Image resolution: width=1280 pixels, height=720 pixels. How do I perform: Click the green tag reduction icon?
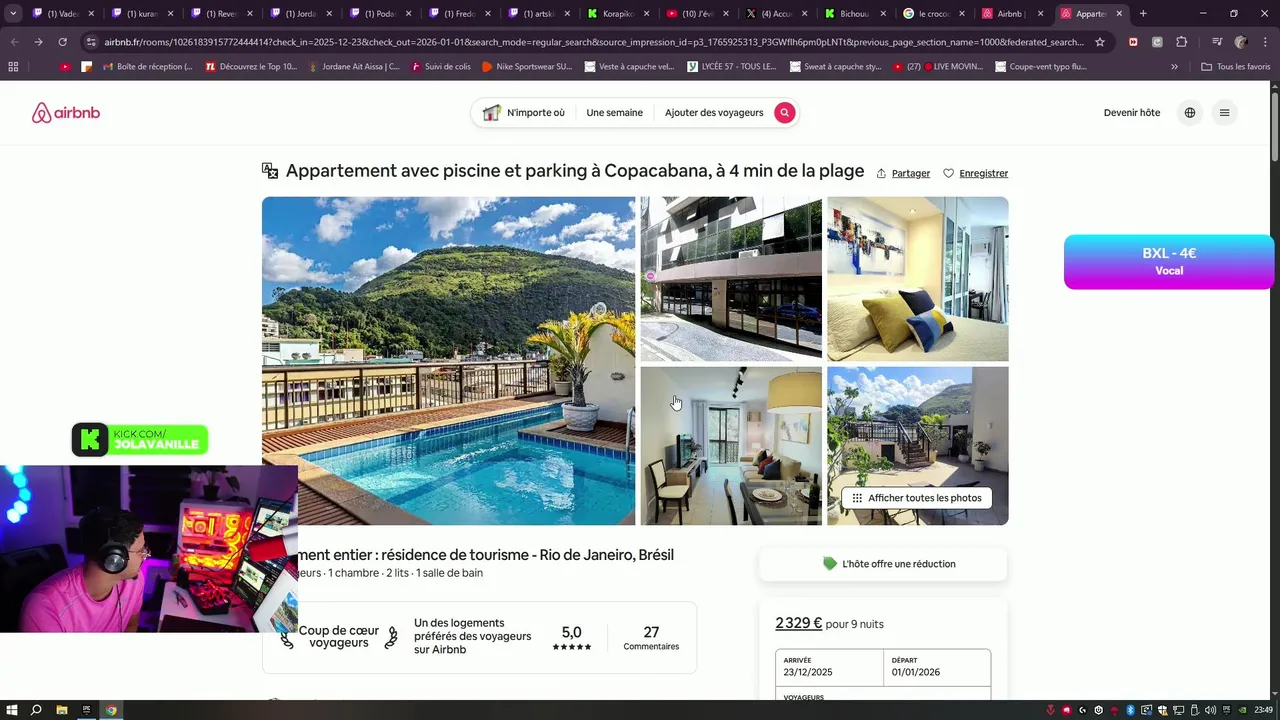click(x=829, y=564)
